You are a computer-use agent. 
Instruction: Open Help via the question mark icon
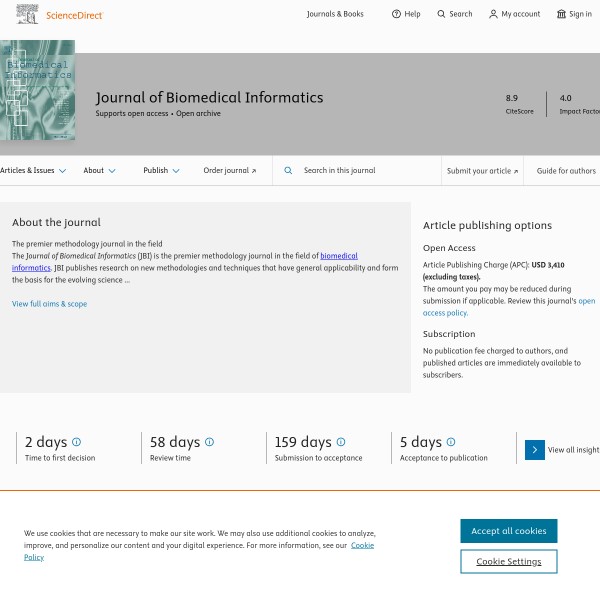coord(396,14)
